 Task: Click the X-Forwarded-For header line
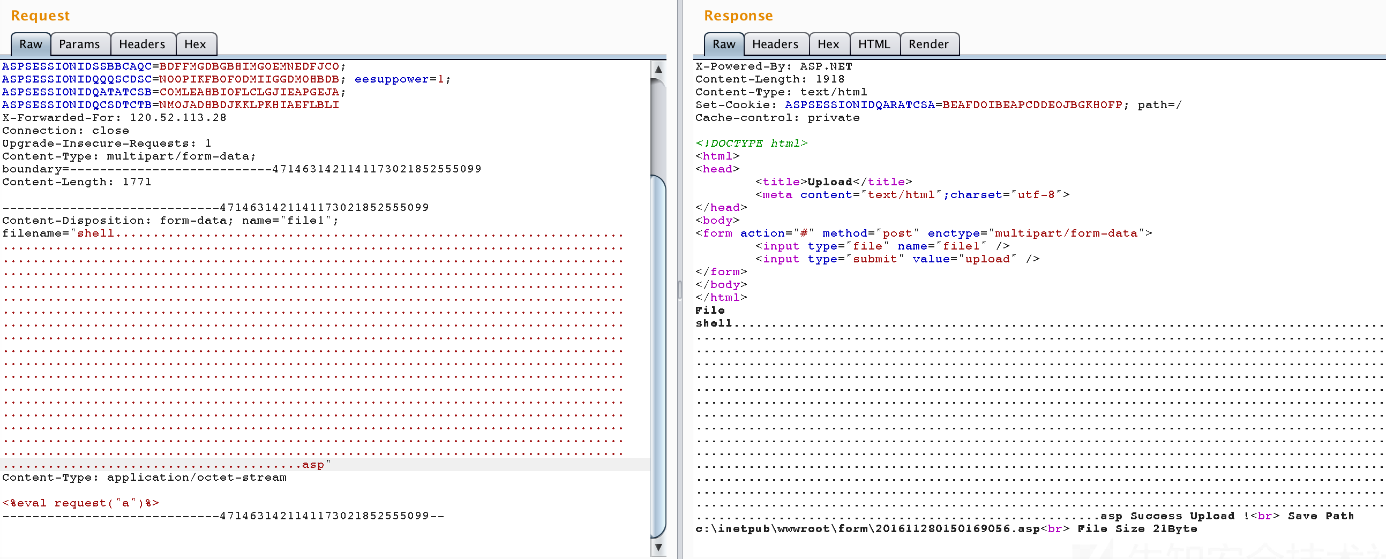click(x=114, y=117)
